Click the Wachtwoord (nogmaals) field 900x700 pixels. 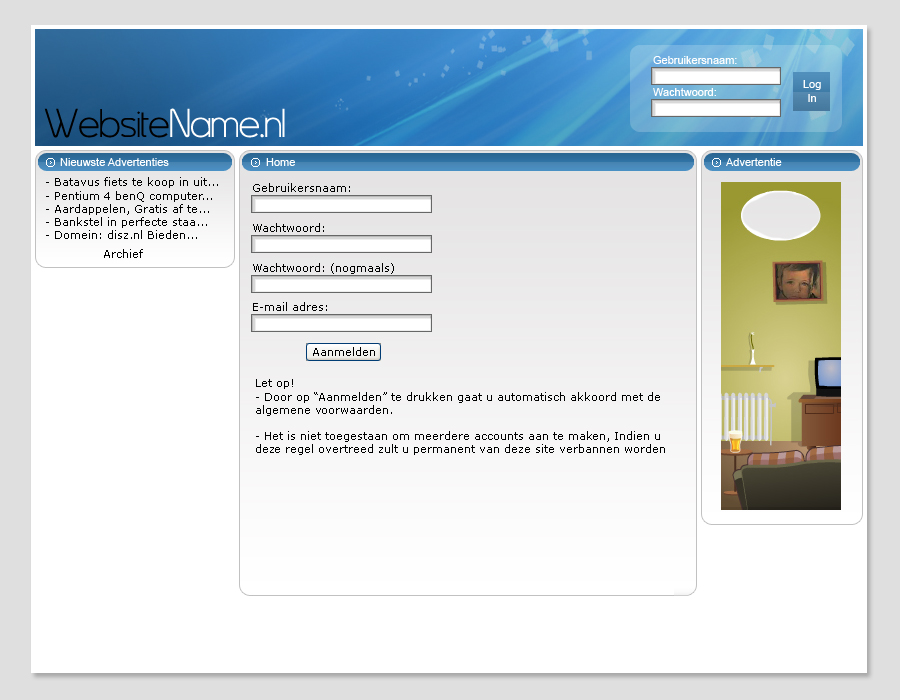(342, 284)
